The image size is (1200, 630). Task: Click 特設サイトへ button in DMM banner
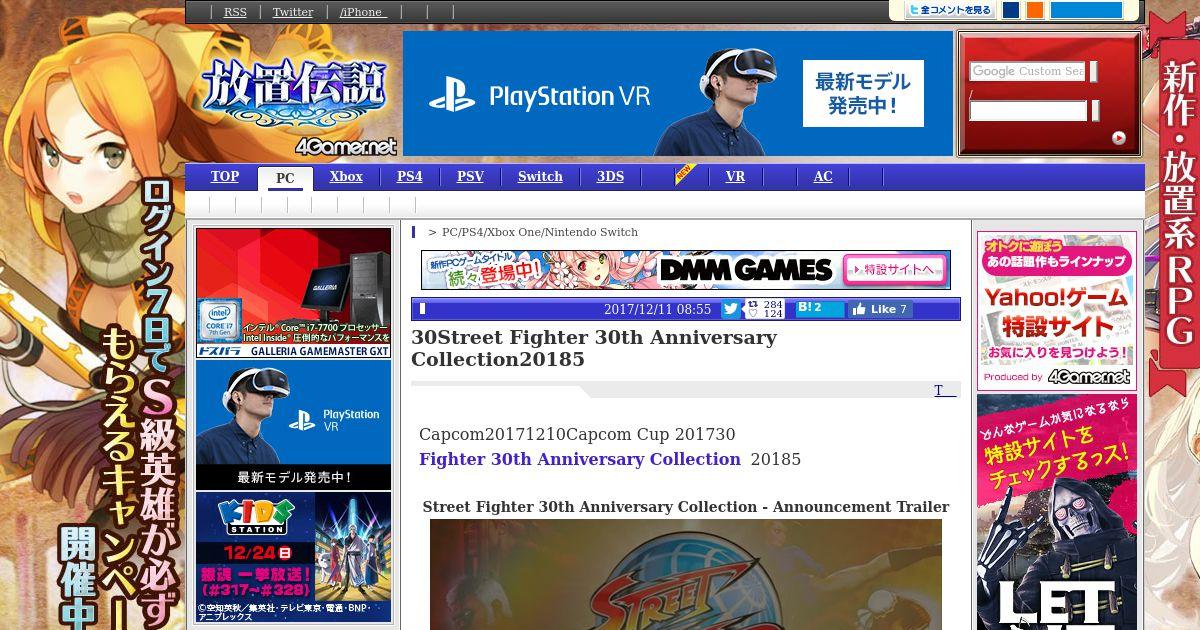(x=894, y=269)
